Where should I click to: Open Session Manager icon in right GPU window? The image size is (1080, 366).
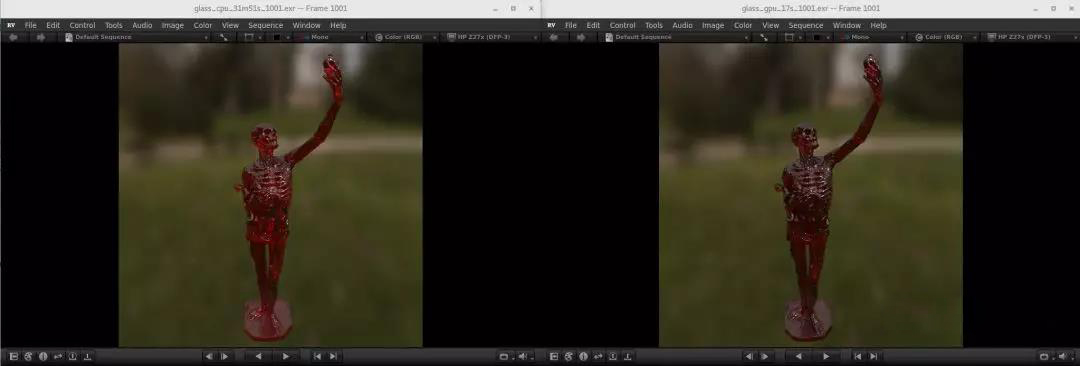coord(554,356)
